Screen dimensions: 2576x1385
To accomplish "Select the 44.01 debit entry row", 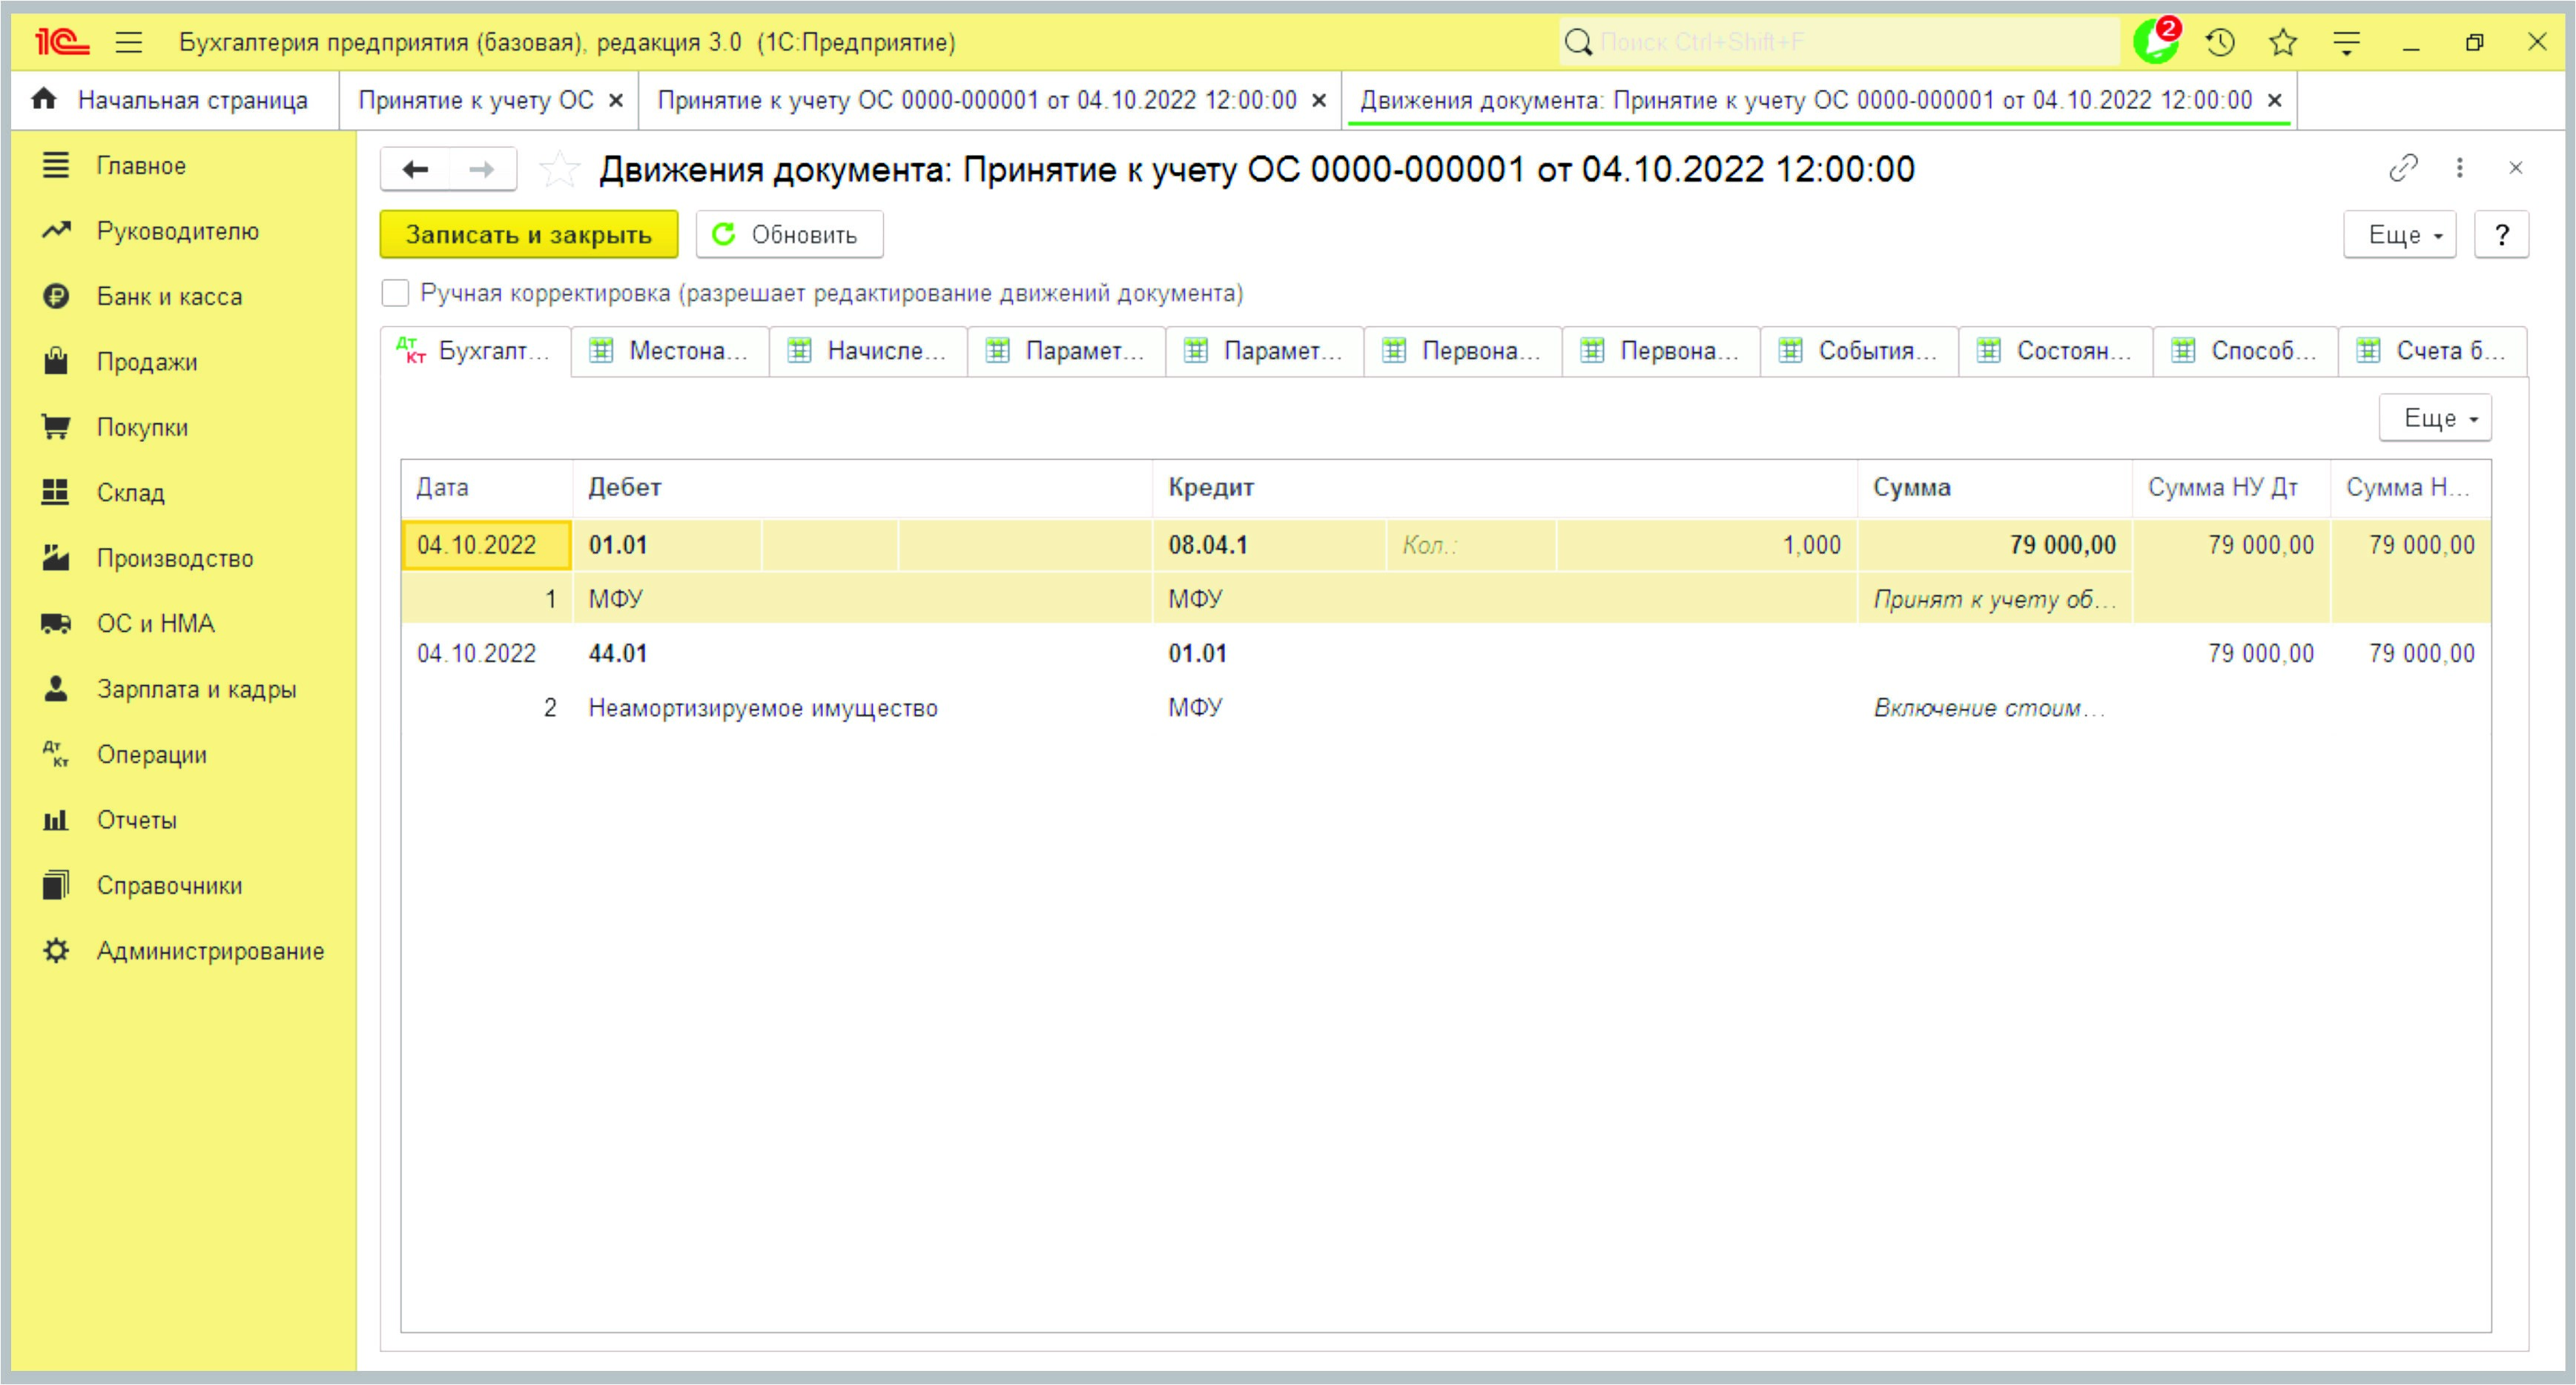I will [x=617, y=653].
